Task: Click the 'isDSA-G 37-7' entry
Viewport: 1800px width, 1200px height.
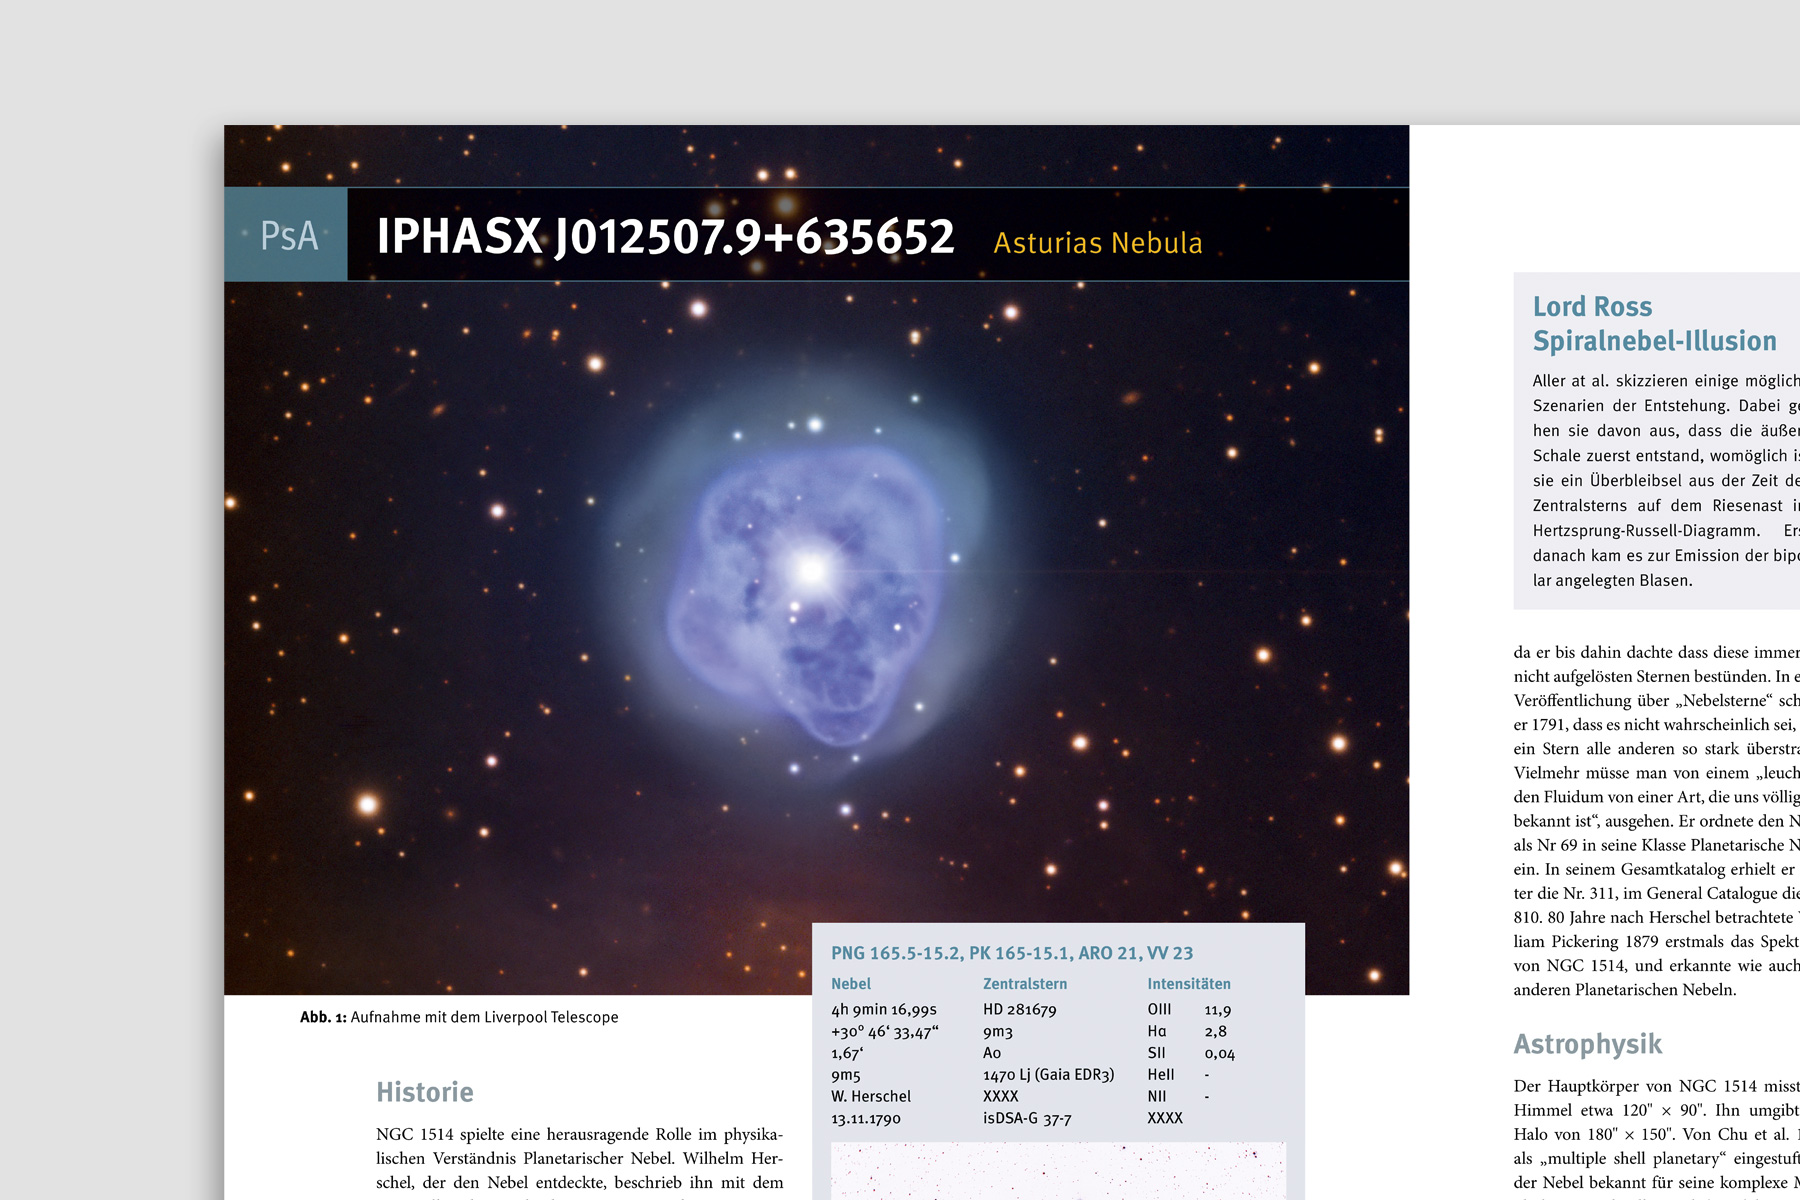Action: (x=1027, y=1119)
